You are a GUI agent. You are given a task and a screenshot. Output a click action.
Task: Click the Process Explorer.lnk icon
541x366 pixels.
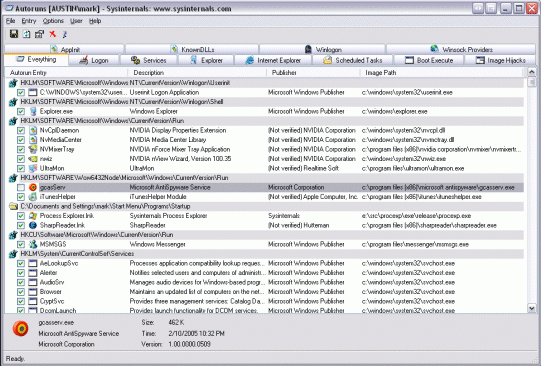(x=33, y=216)
